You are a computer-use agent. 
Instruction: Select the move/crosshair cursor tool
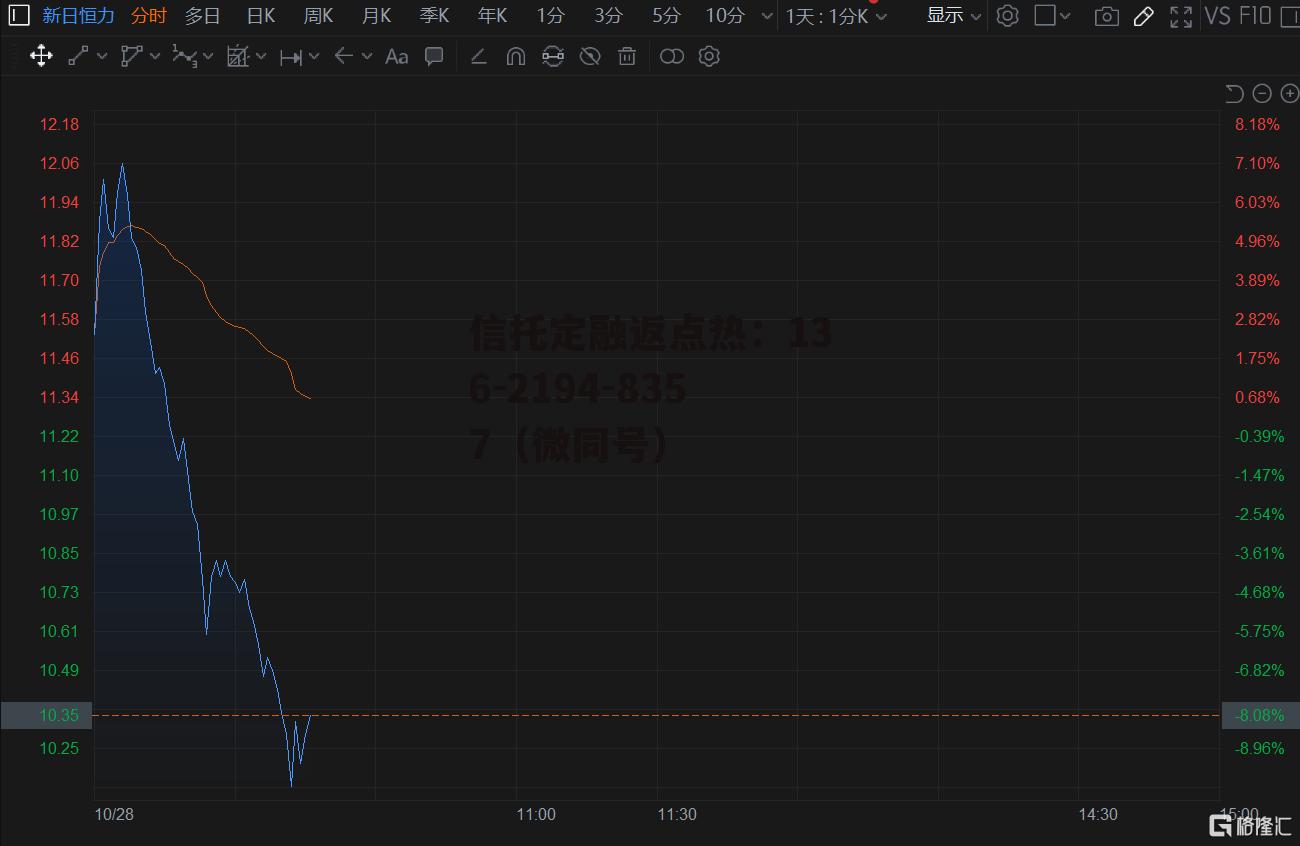(x=41, y=56)
